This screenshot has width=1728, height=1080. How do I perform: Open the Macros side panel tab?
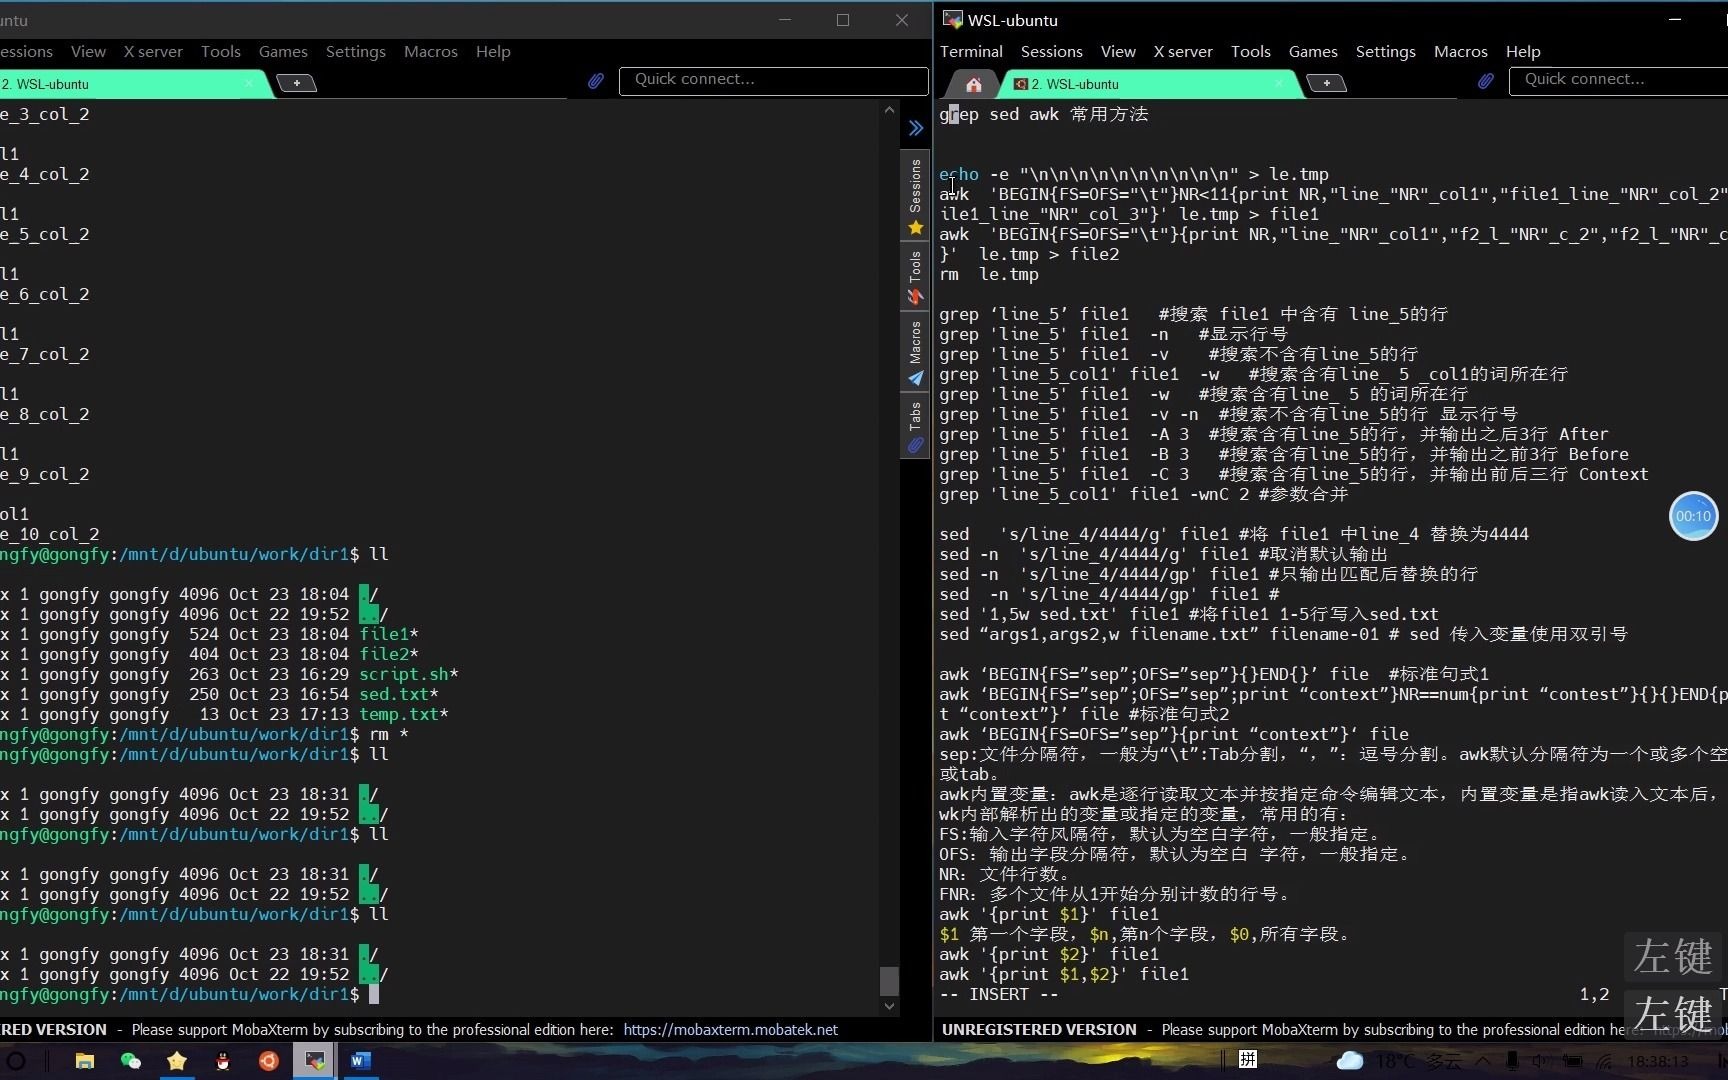pyautogui.click(x=915, y=352)
